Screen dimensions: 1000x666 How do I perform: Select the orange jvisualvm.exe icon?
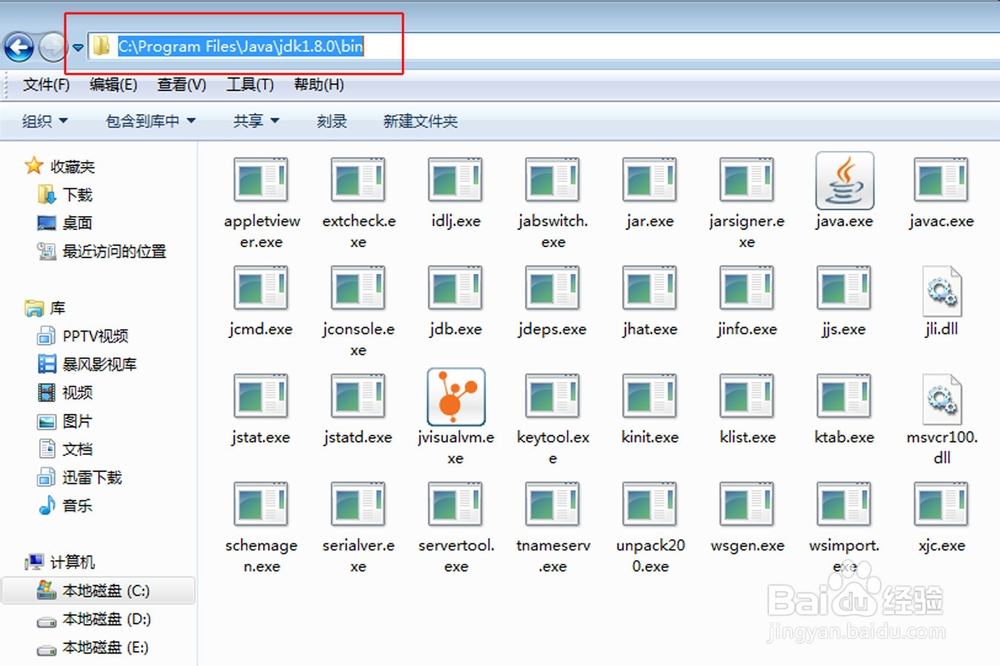pyautogui.click(x=456, y=396)
